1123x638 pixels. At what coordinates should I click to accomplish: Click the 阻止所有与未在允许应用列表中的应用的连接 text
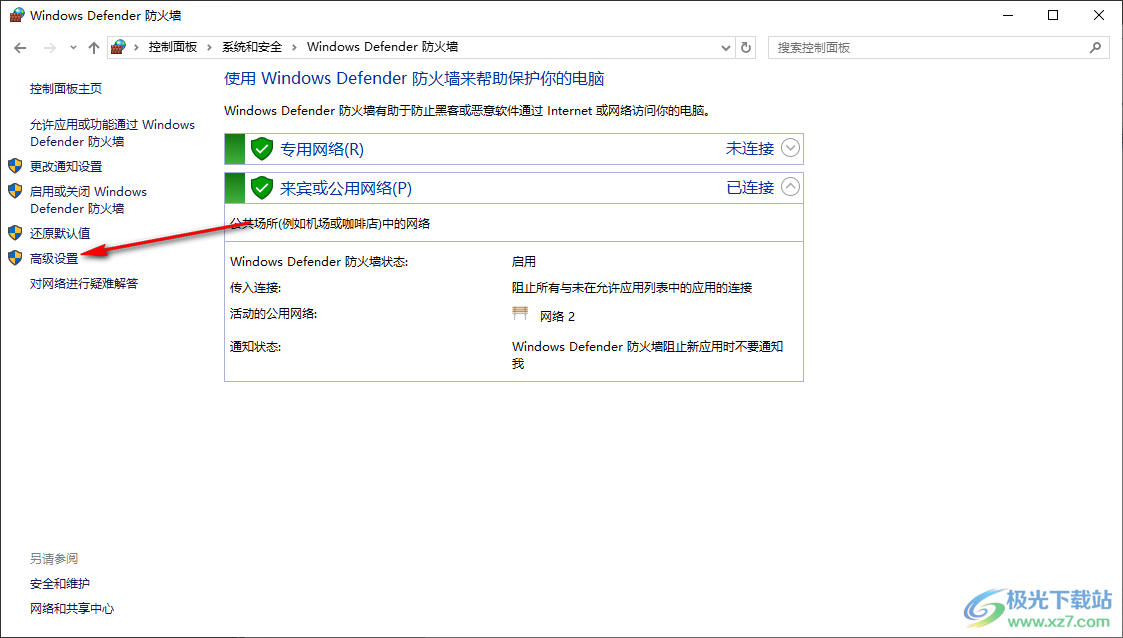coord(632,288)
